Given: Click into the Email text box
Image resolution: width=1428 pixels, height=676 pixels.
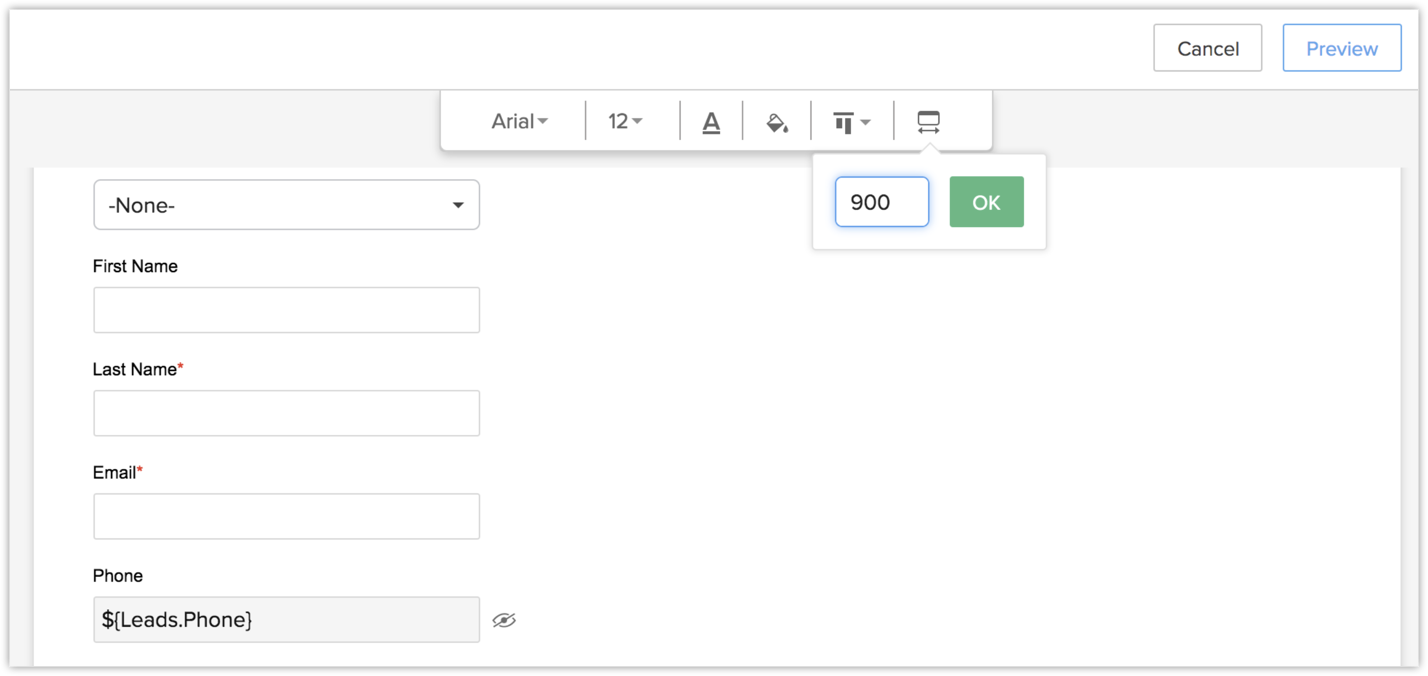Looking at the screenshot, I should click(286, 516).
